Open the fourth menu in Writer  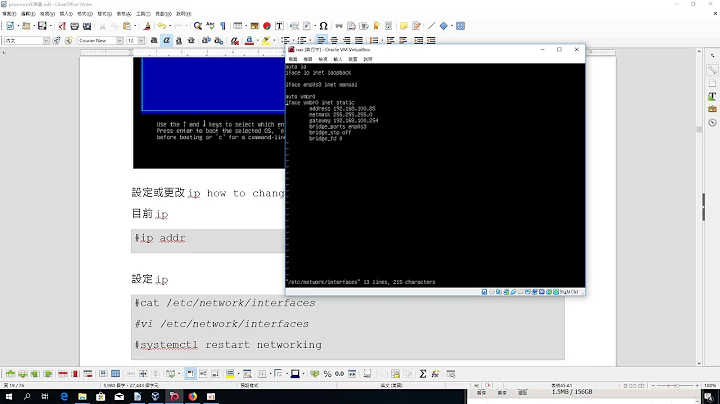click(x=66, y=14)
